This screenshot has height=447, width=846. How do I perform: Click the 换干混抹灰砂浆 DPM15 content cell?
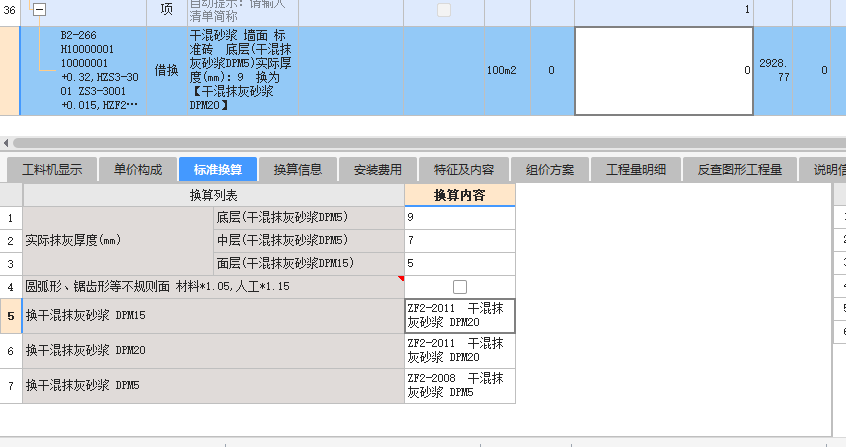[x=460, y=316]
